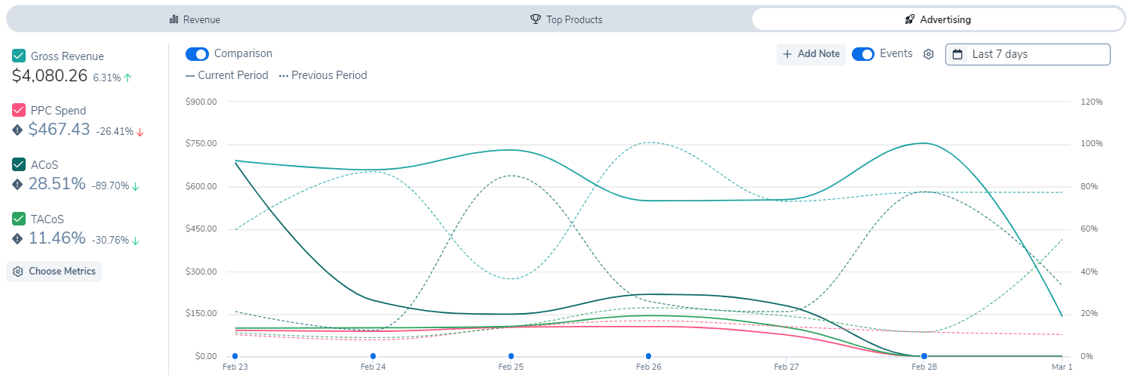The height and width of the screenshot is (376, 1129).
Task: Click the -26.41% PPC spend change
Action: [120, 131]
